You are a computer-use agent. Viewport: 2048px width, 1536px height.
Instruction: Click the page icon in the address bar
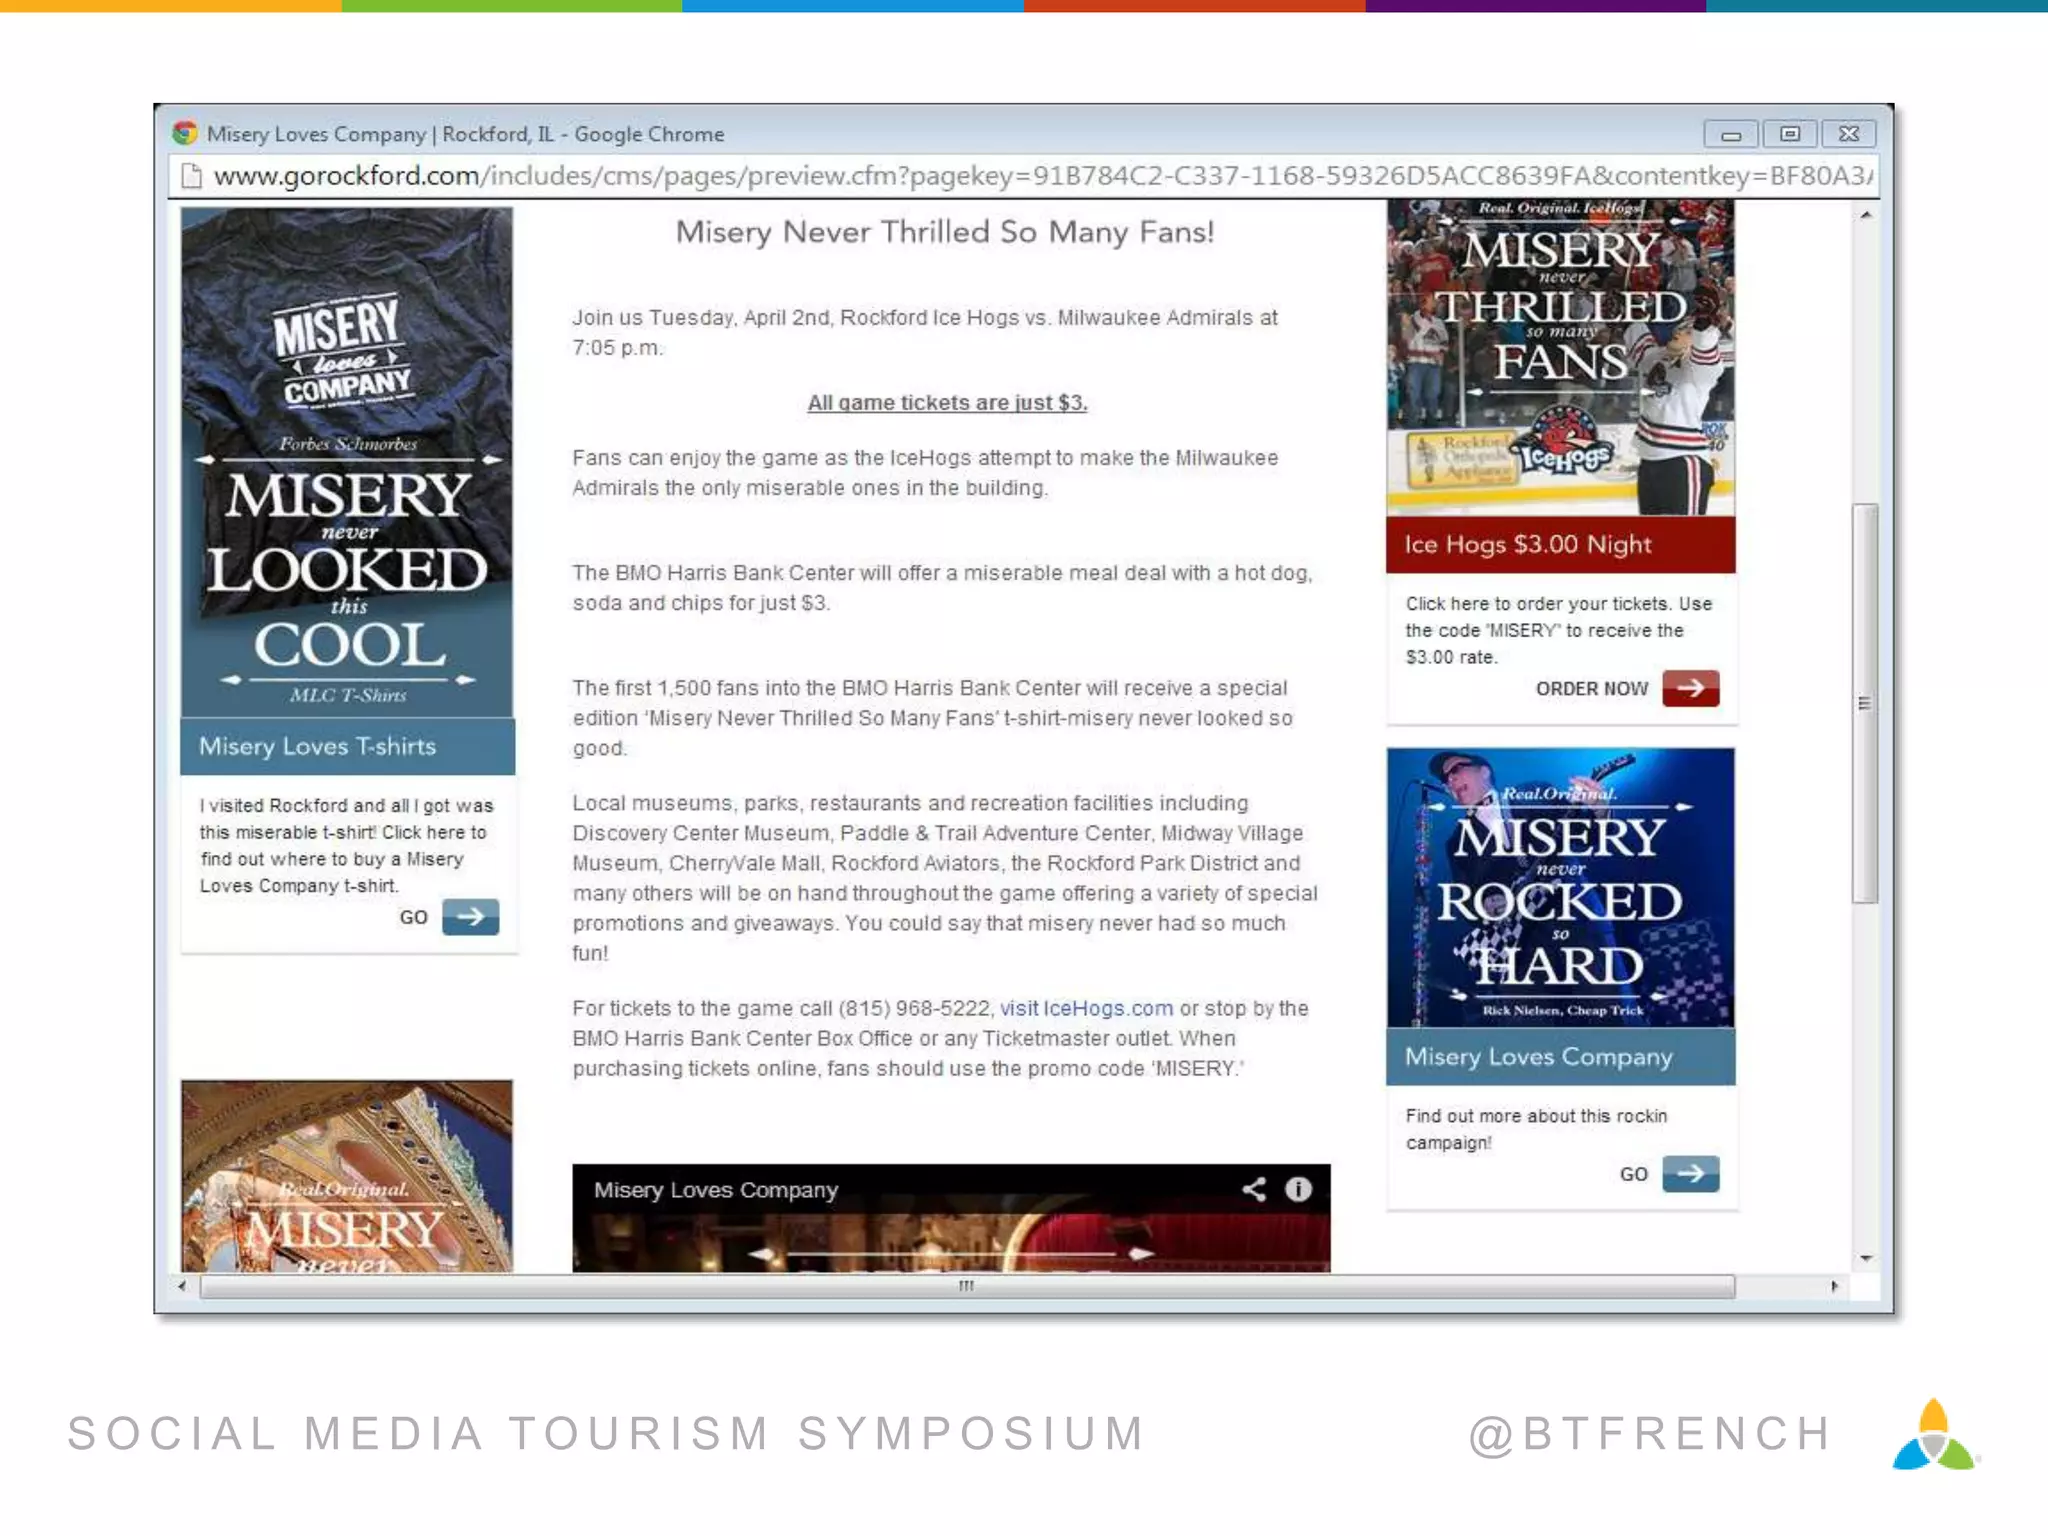pos(190,177)
